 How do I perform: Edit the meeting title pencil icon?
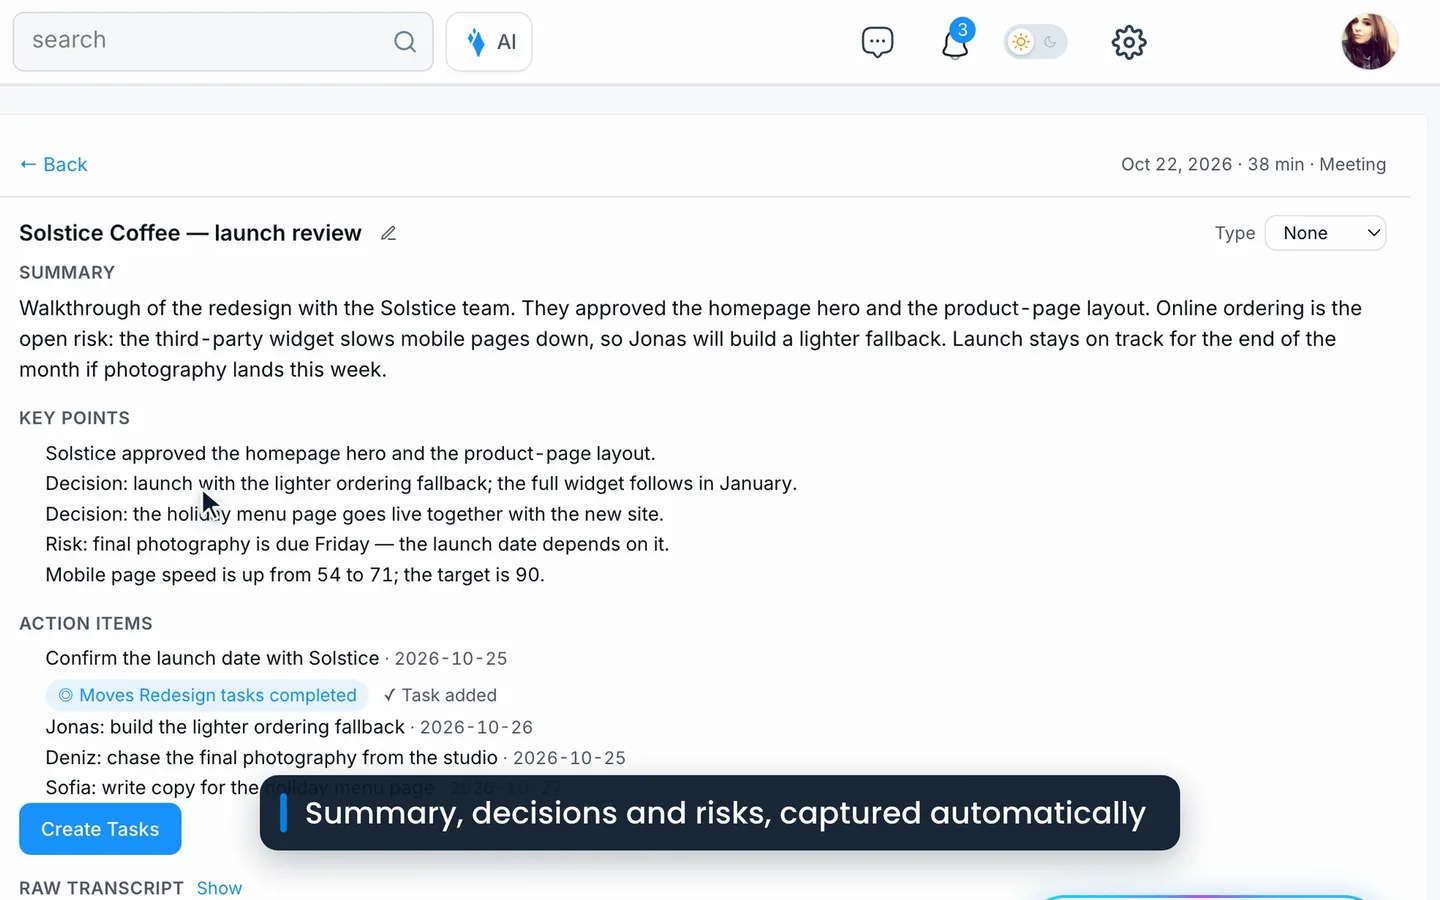[389, 233]
